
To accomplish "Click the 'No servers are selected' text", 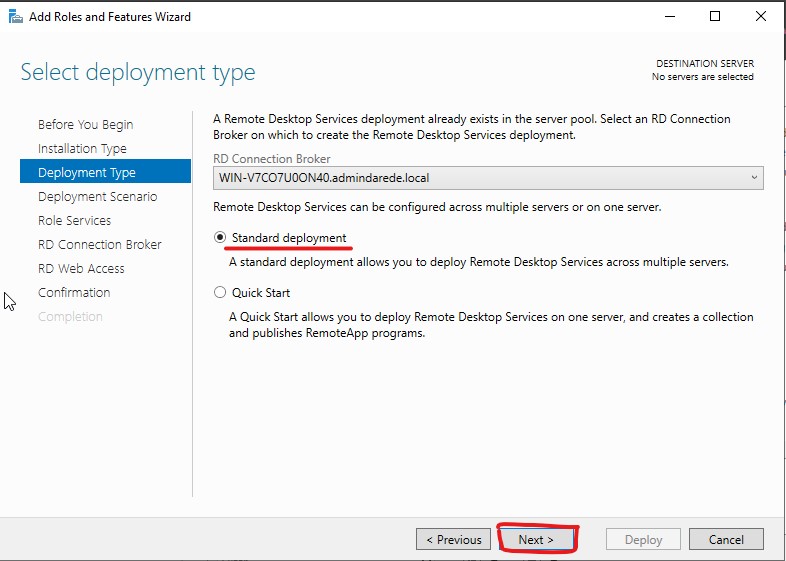I will coord(703,77).
